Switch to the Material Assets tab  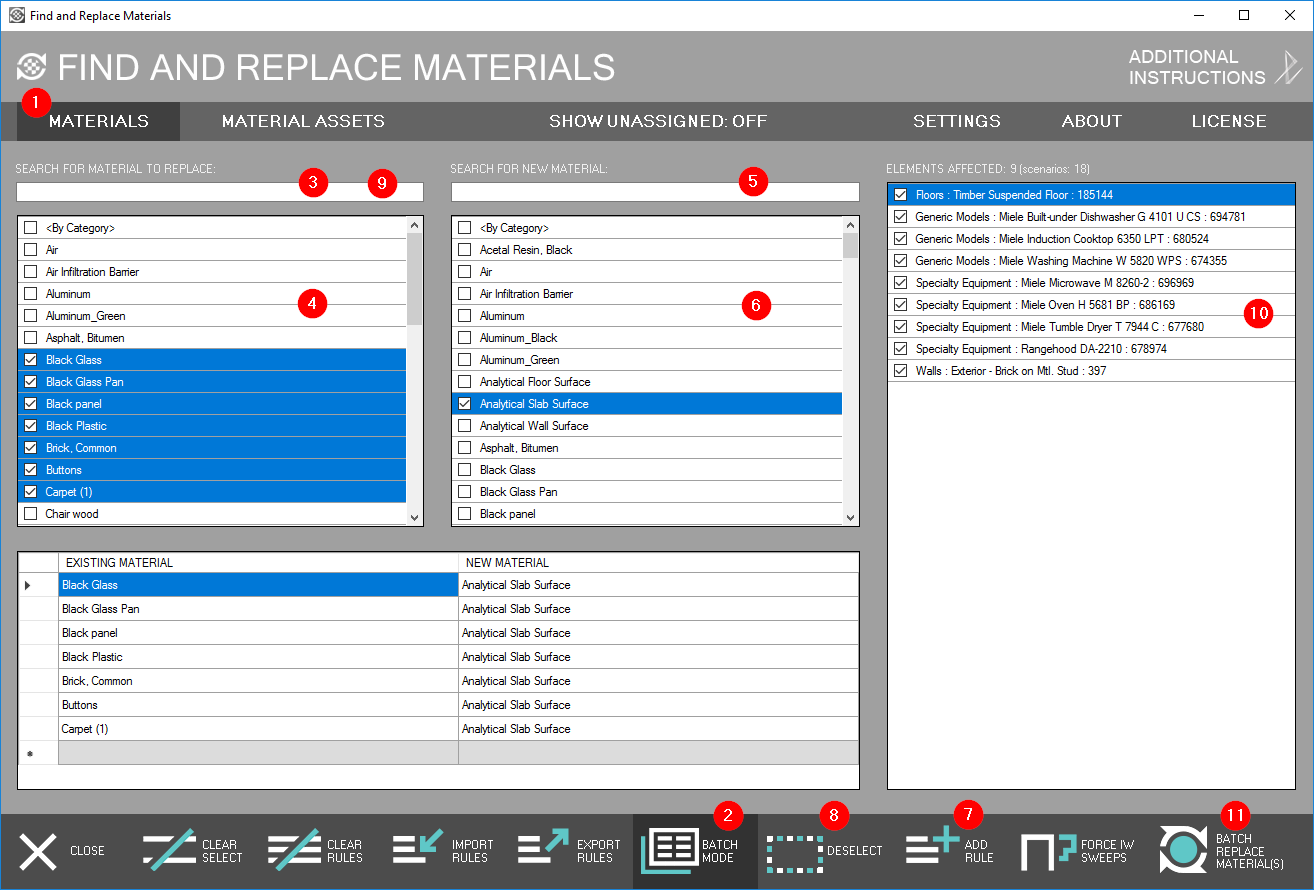click(x=303, y=121)
